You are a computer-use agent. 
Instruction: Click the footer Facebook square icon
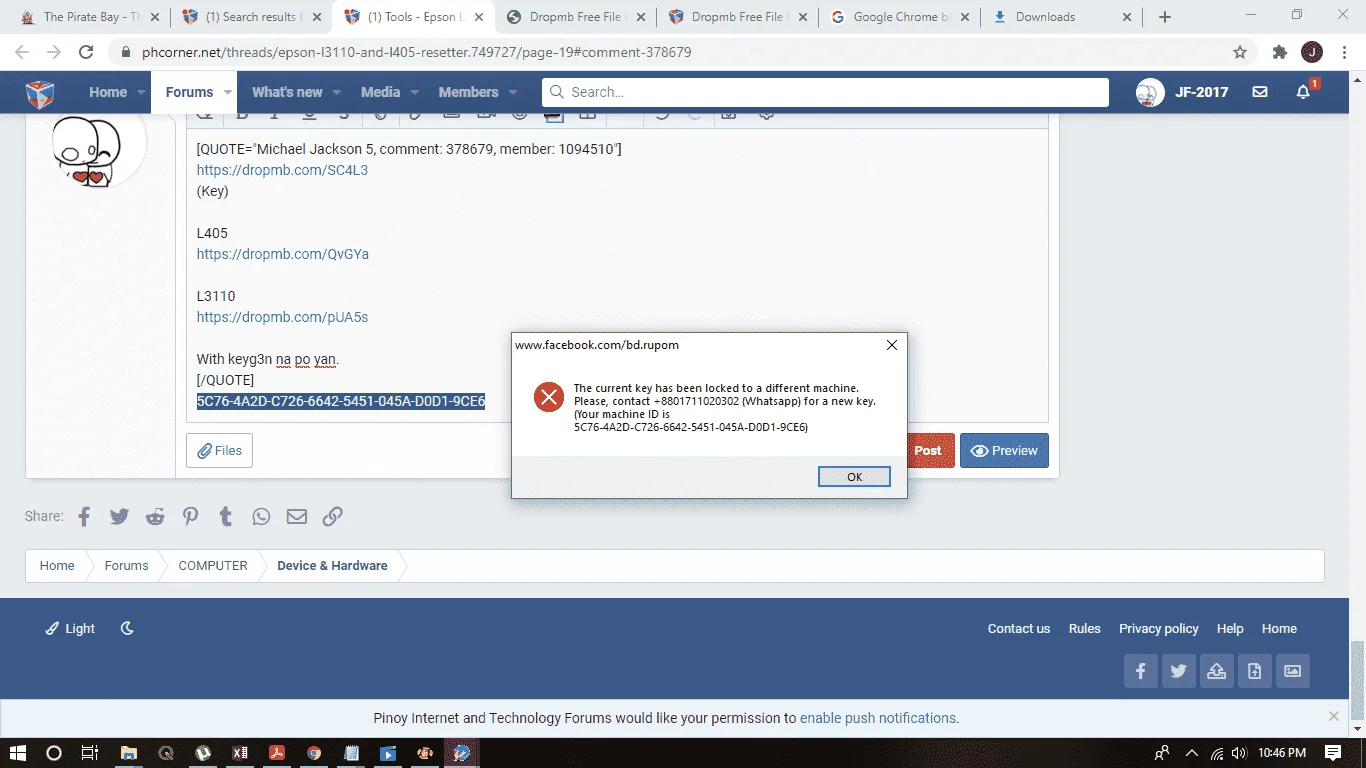tap(1141, 671)
